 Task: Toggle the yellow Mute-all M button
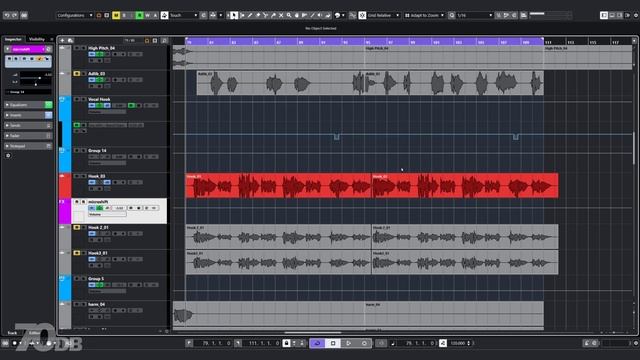[x=116, y=15]
